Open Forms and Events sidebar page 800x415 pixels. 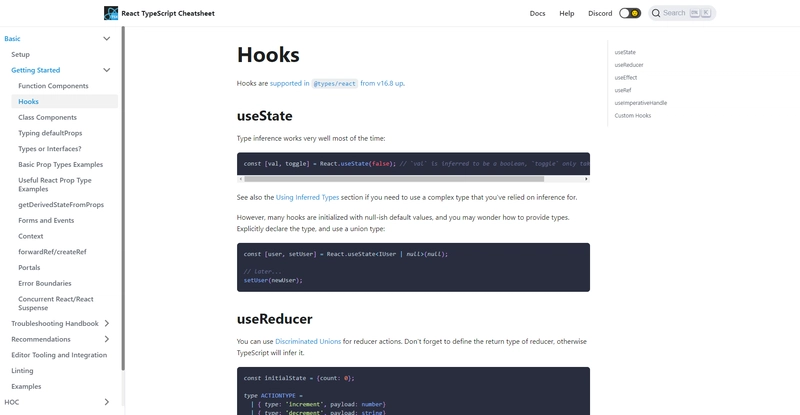46,221
